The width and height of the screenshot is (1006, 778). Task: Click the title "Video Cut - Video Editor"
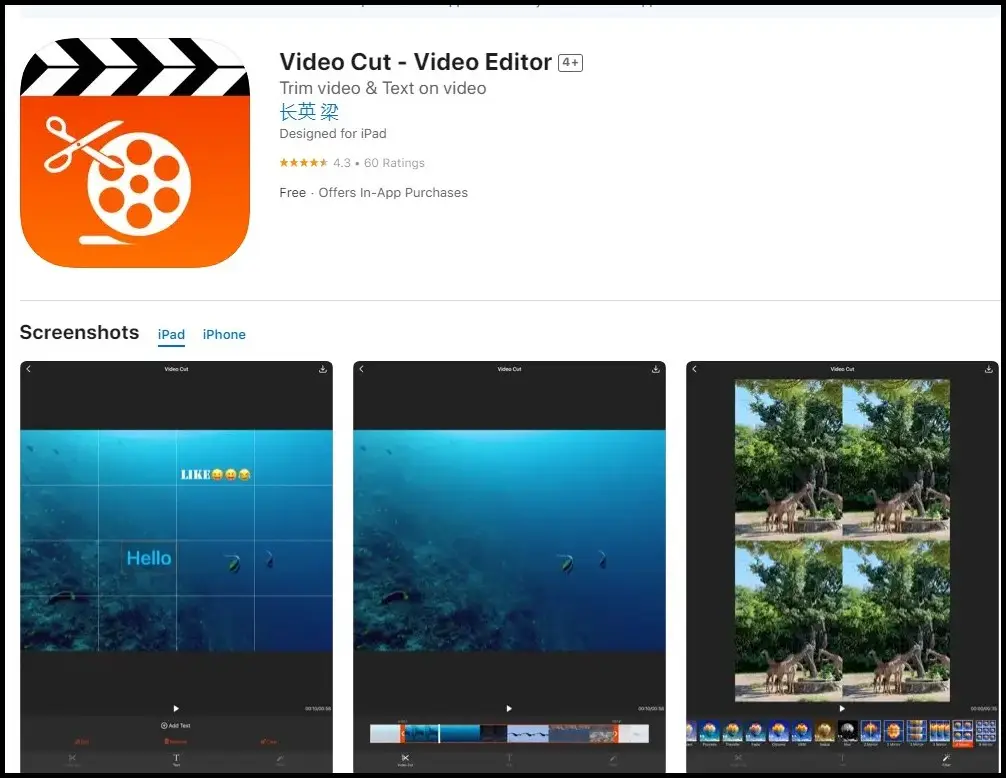pyautogui.click(x=416, y=62)
